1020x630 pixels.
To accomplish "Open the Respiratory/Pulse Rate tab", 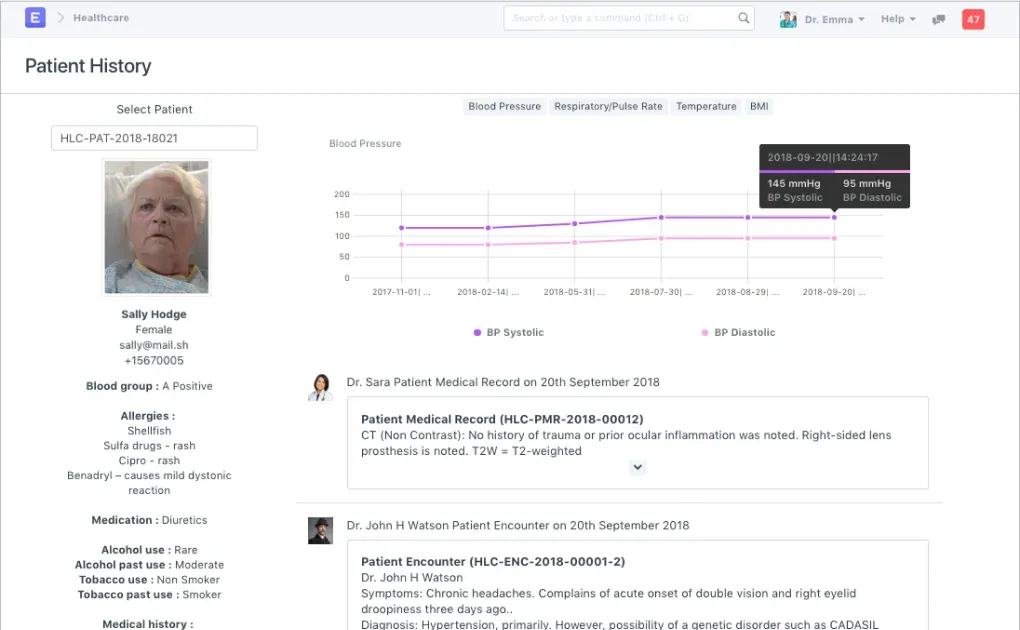I will pyautogui.click(x=608, y=106).
